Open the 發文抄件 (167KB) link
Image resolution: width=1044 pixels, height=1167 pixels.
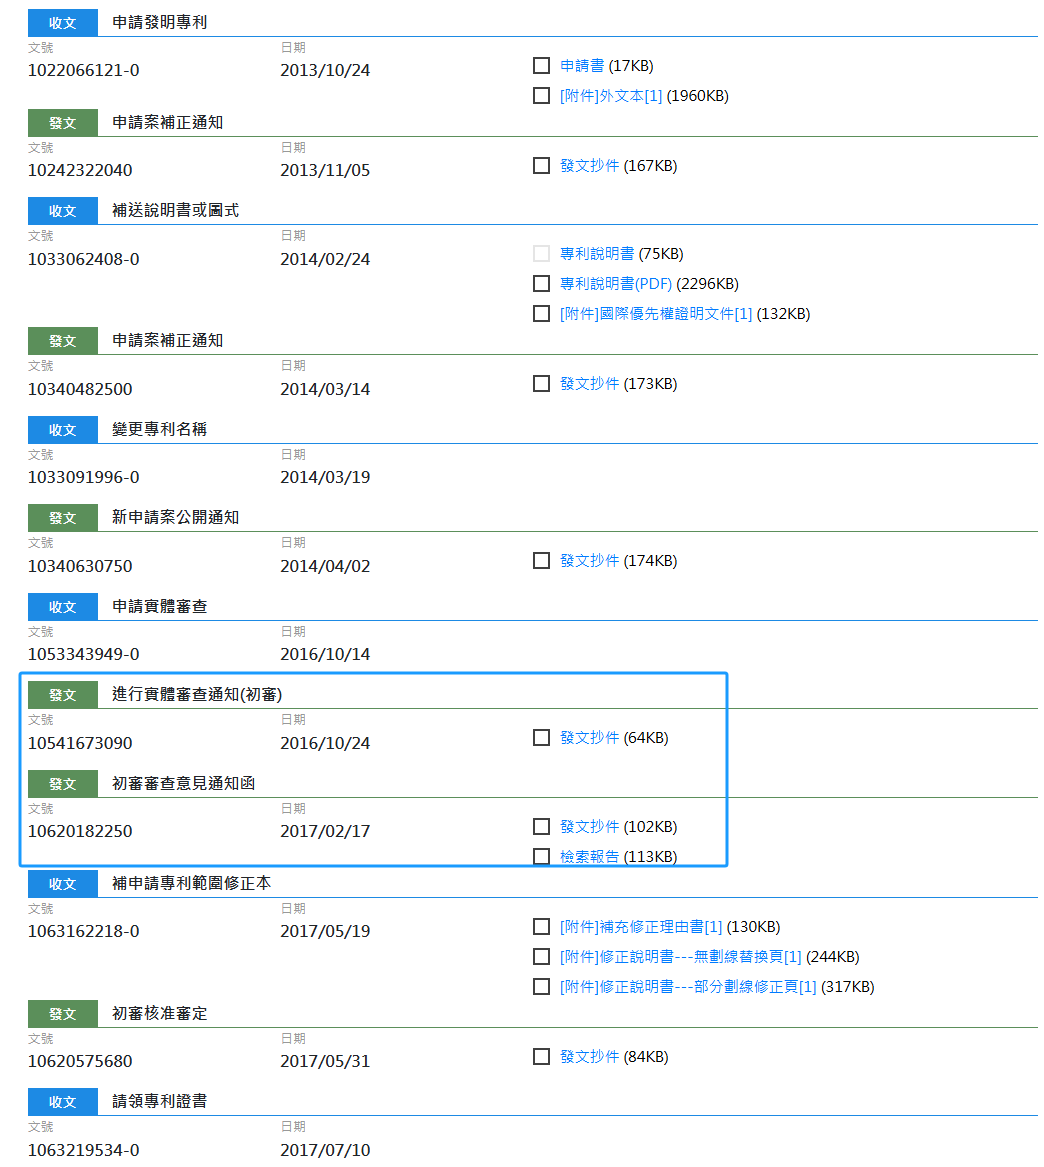[x=587, y=165]
